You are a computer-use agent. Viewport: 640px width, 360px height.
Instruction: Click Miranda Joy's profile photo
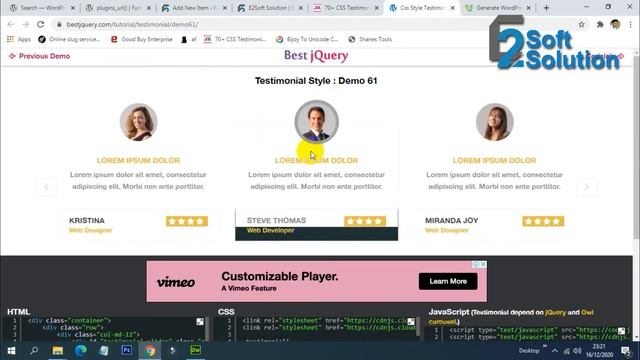(x=494, y=122)
